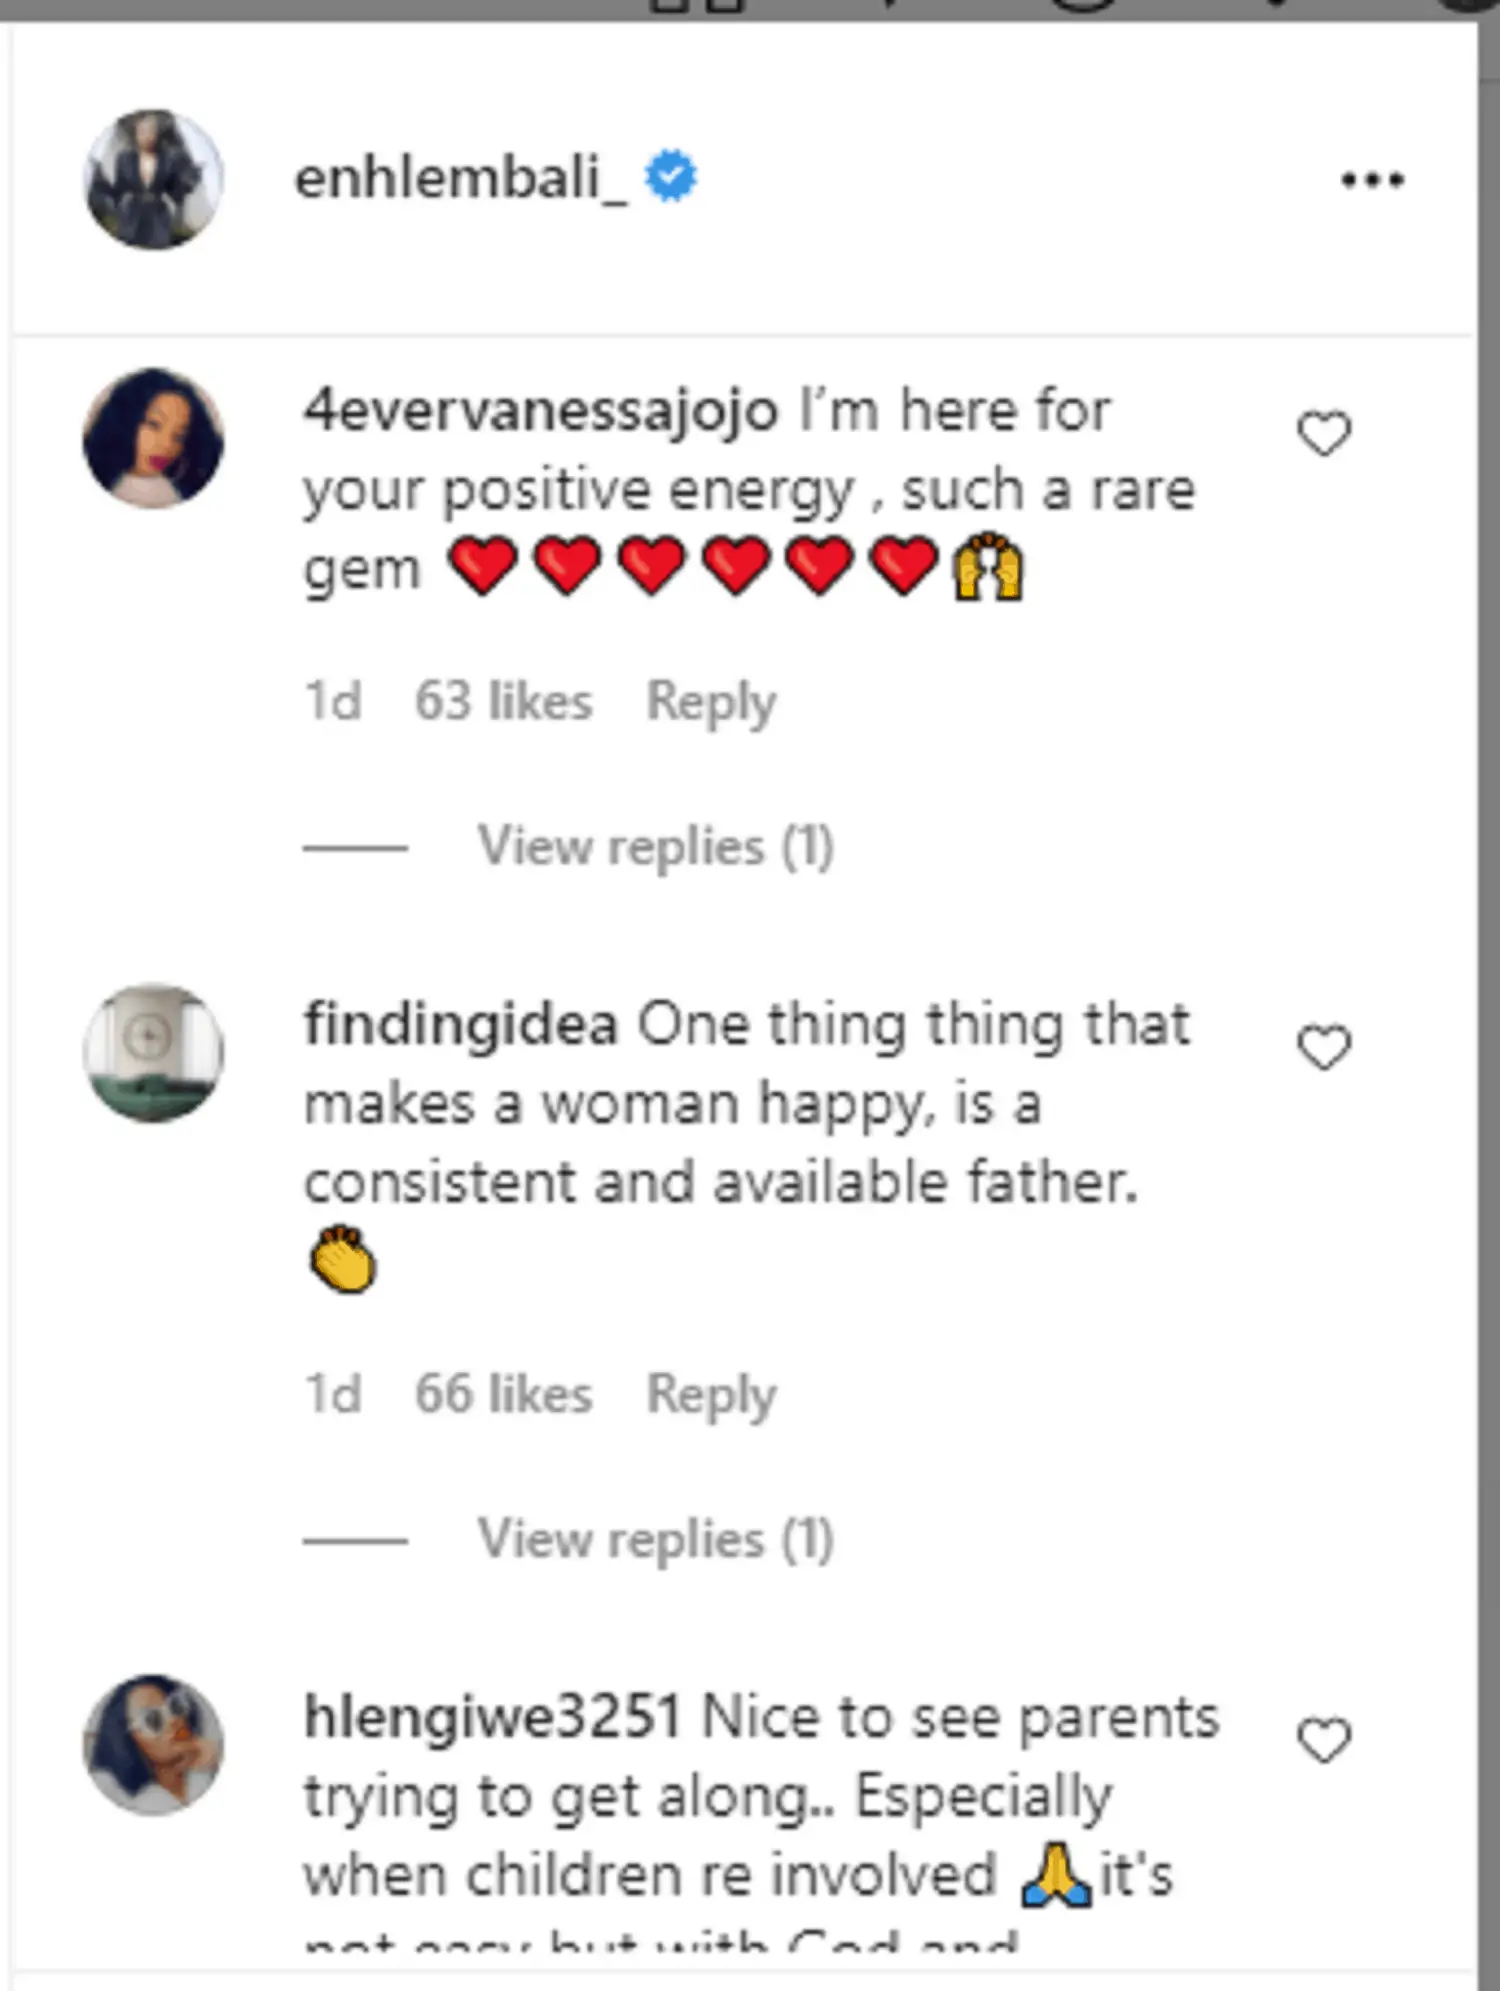Like the comment by 4evervanessajojo
Screen dimensions: 1500x1991
coord(1324,434)
